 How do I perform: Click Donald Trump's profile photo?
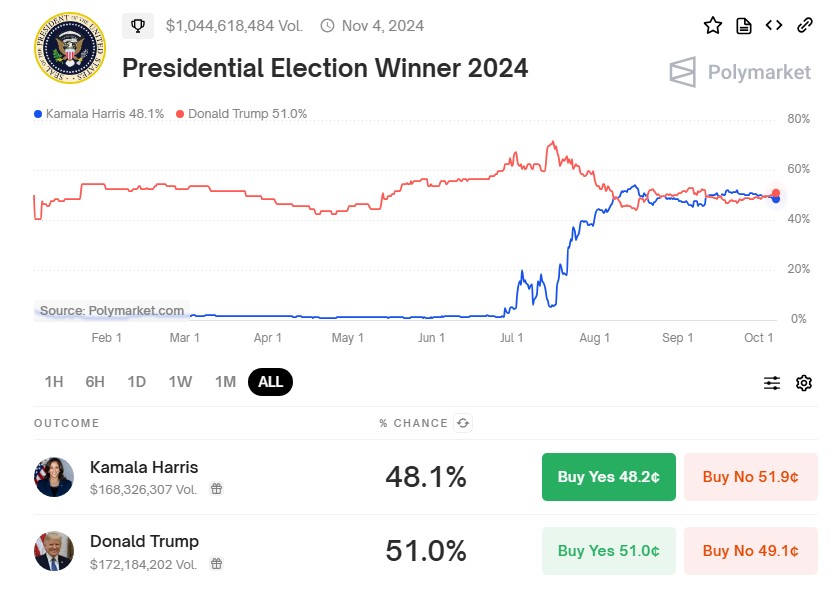(54, 551)
